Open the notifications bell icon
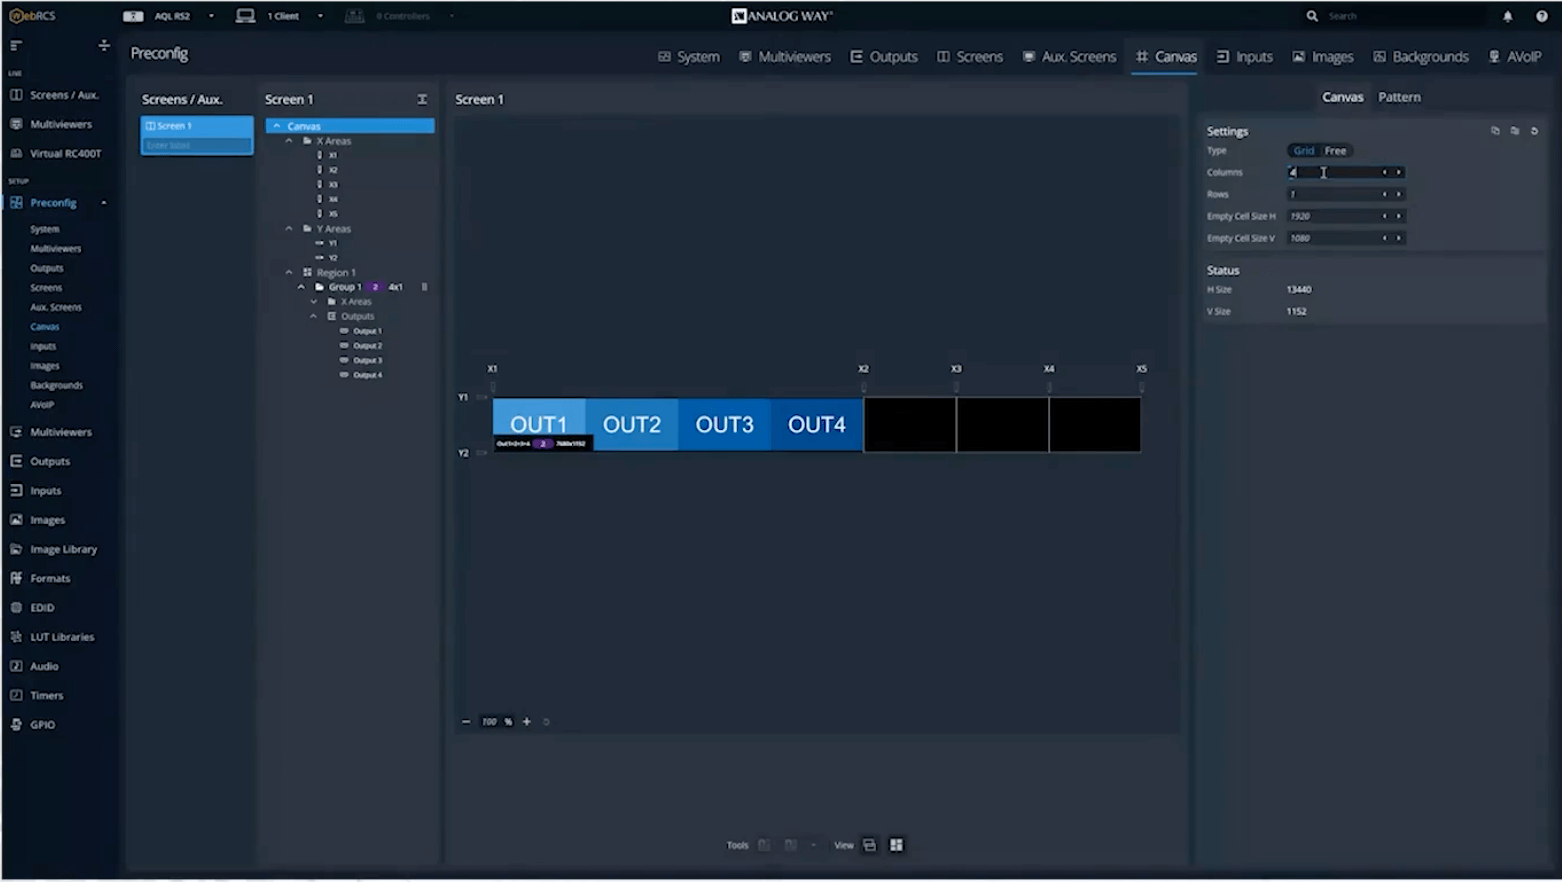This screenshot has width=1562, height=882. (1507, 16)
